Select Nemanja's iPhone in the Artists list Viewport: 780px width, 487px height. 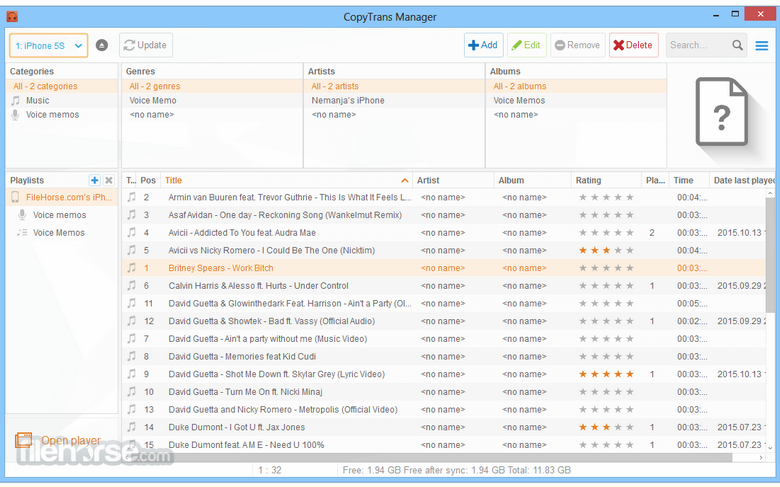coord(394,100)
